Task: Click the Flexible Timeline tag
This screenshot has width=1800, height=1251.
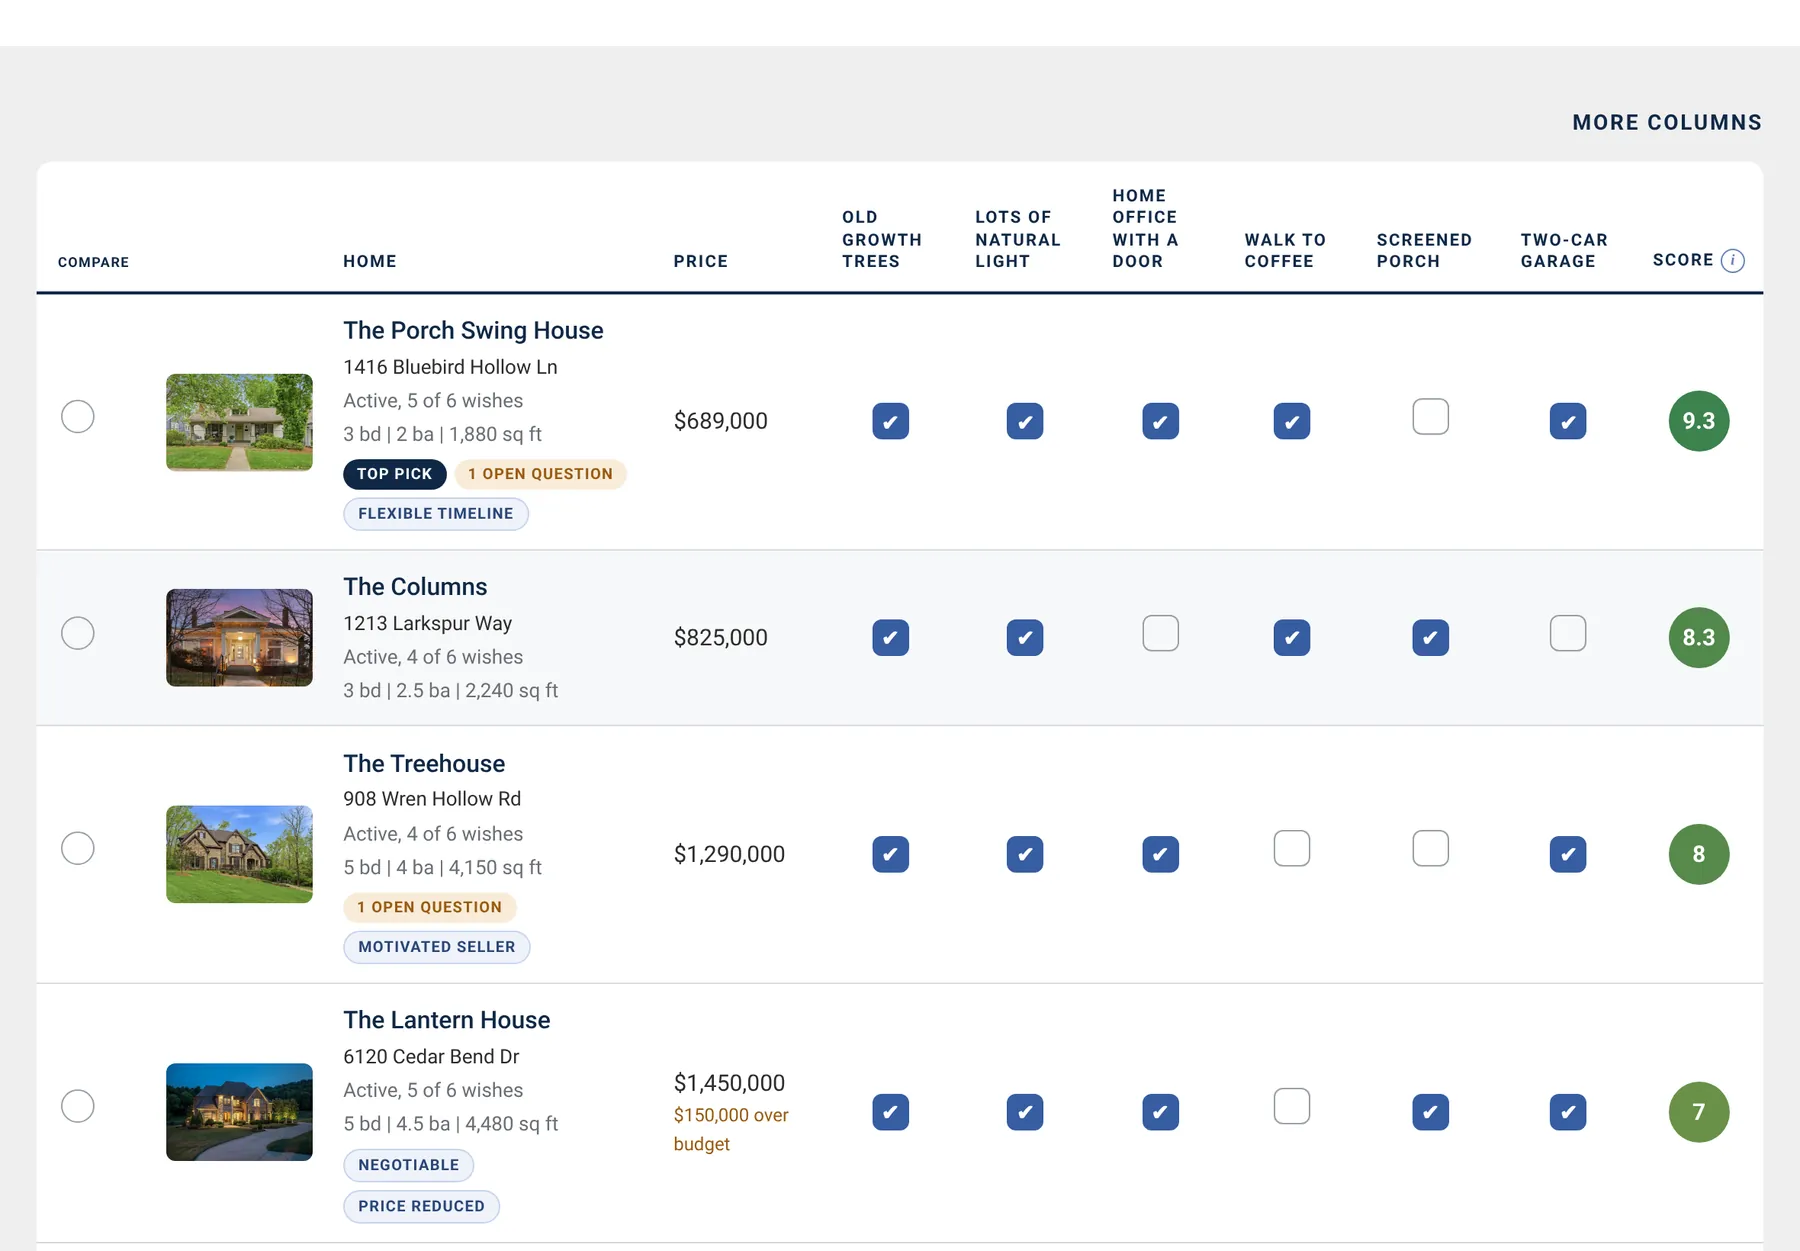Action: [x=436, y=514]
